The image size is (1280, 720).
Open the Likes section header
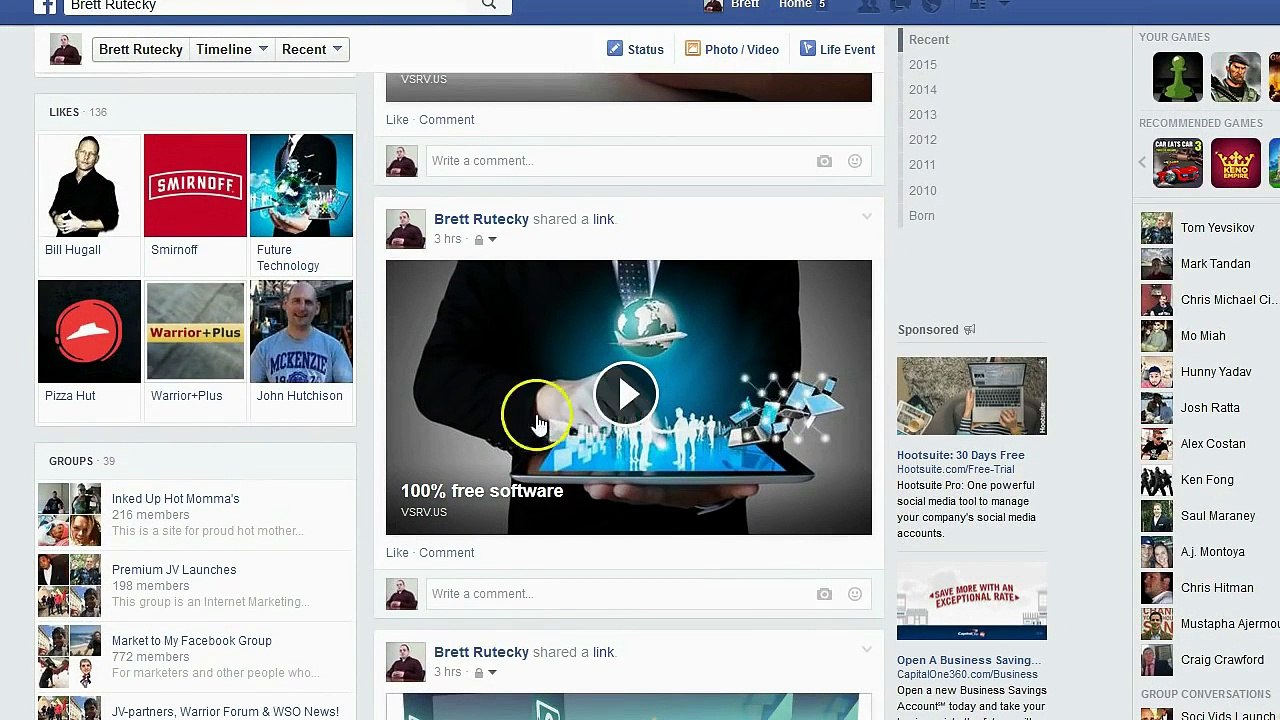click(x=64, y=112)
